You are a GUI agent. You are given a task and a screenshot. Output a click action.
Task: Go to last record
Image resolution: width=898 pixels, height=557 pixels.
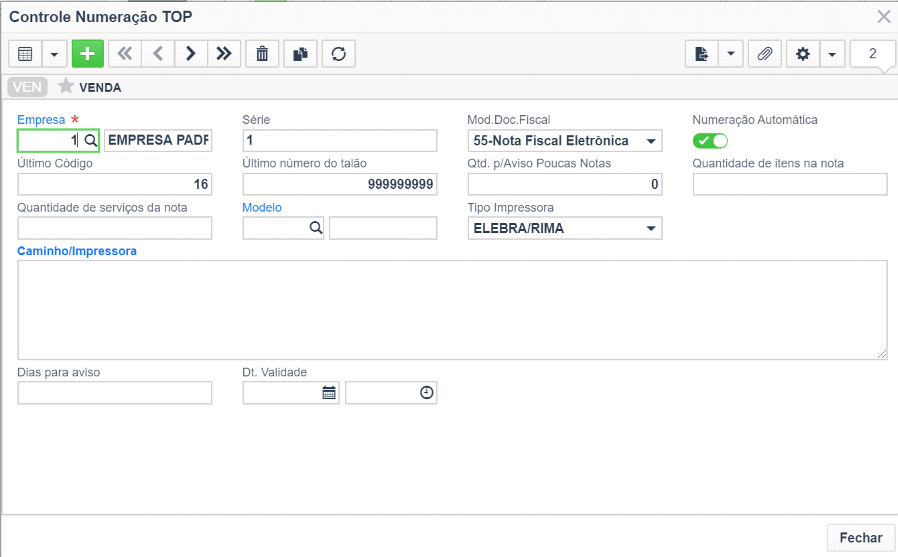click(x=224, y=54)
